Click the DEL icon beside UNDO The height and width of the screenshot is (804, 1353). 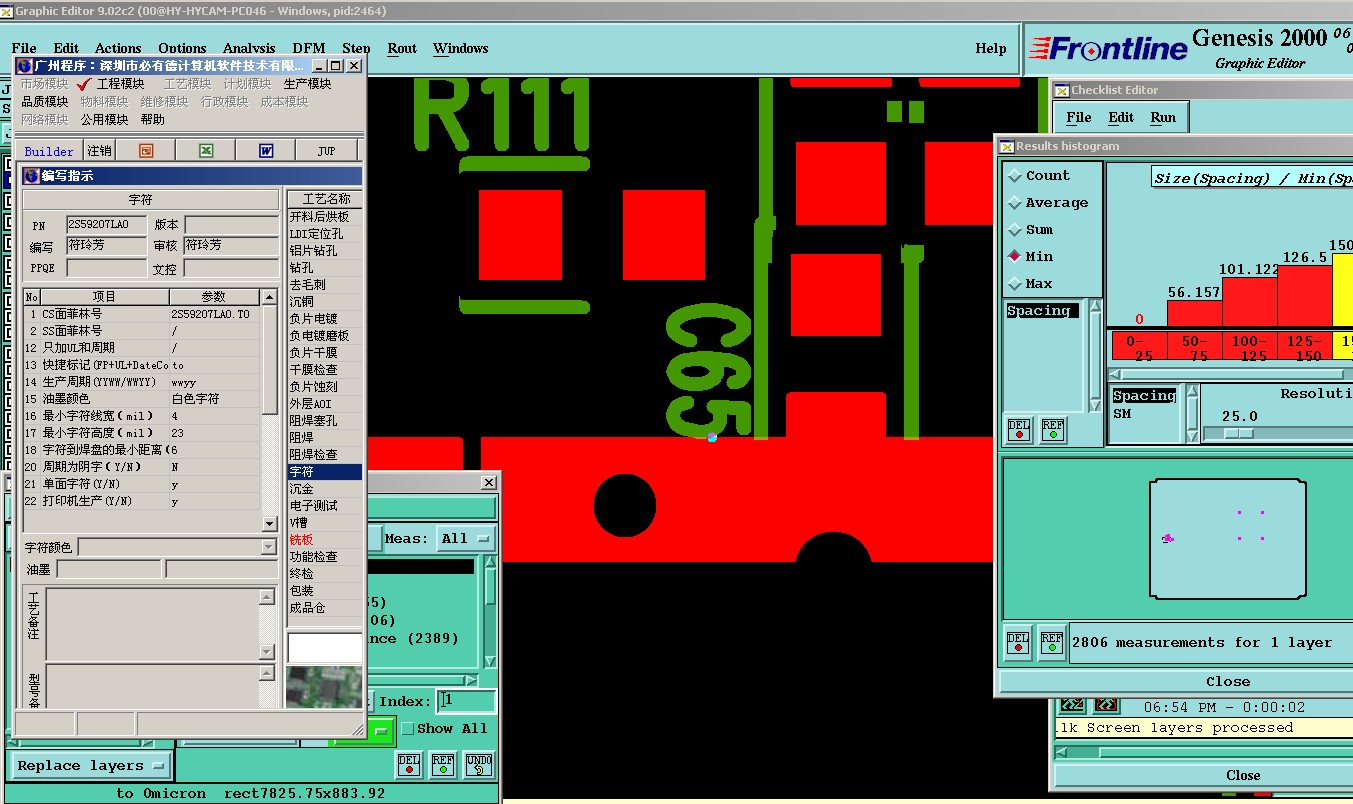click(x=409, y=765)
